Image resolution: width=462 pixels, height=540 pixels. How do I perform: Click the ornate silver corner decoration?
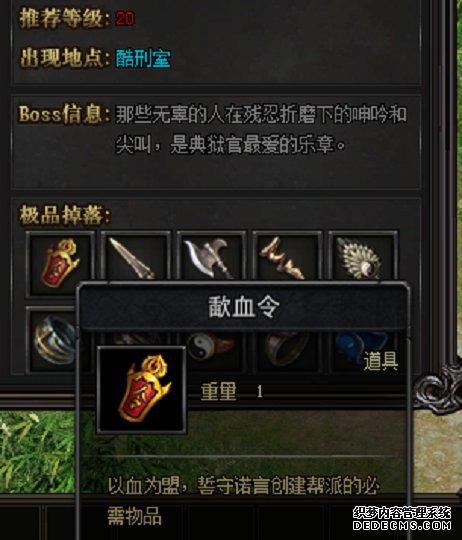pyautogui.click(x=437, y=389)
